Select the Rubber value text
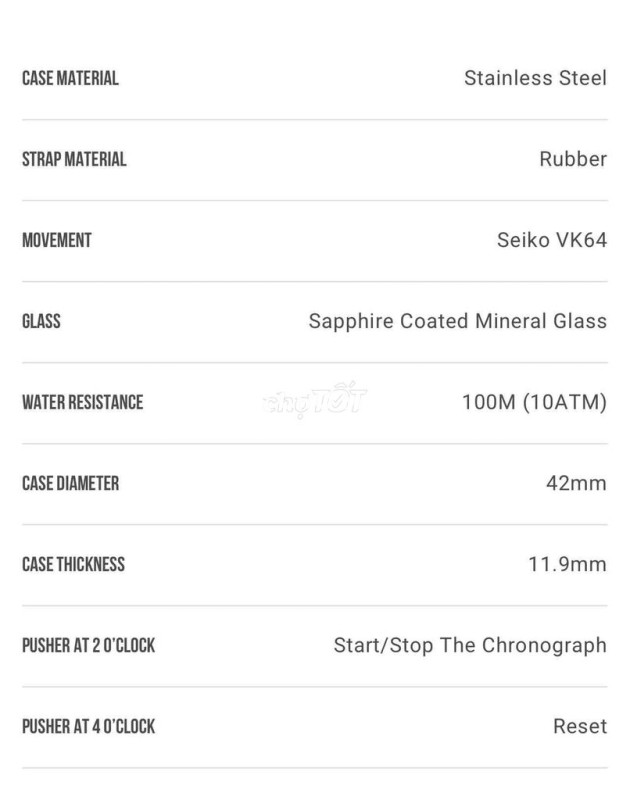The height and width of the screenshot is (800, 630). coord(573,159)
